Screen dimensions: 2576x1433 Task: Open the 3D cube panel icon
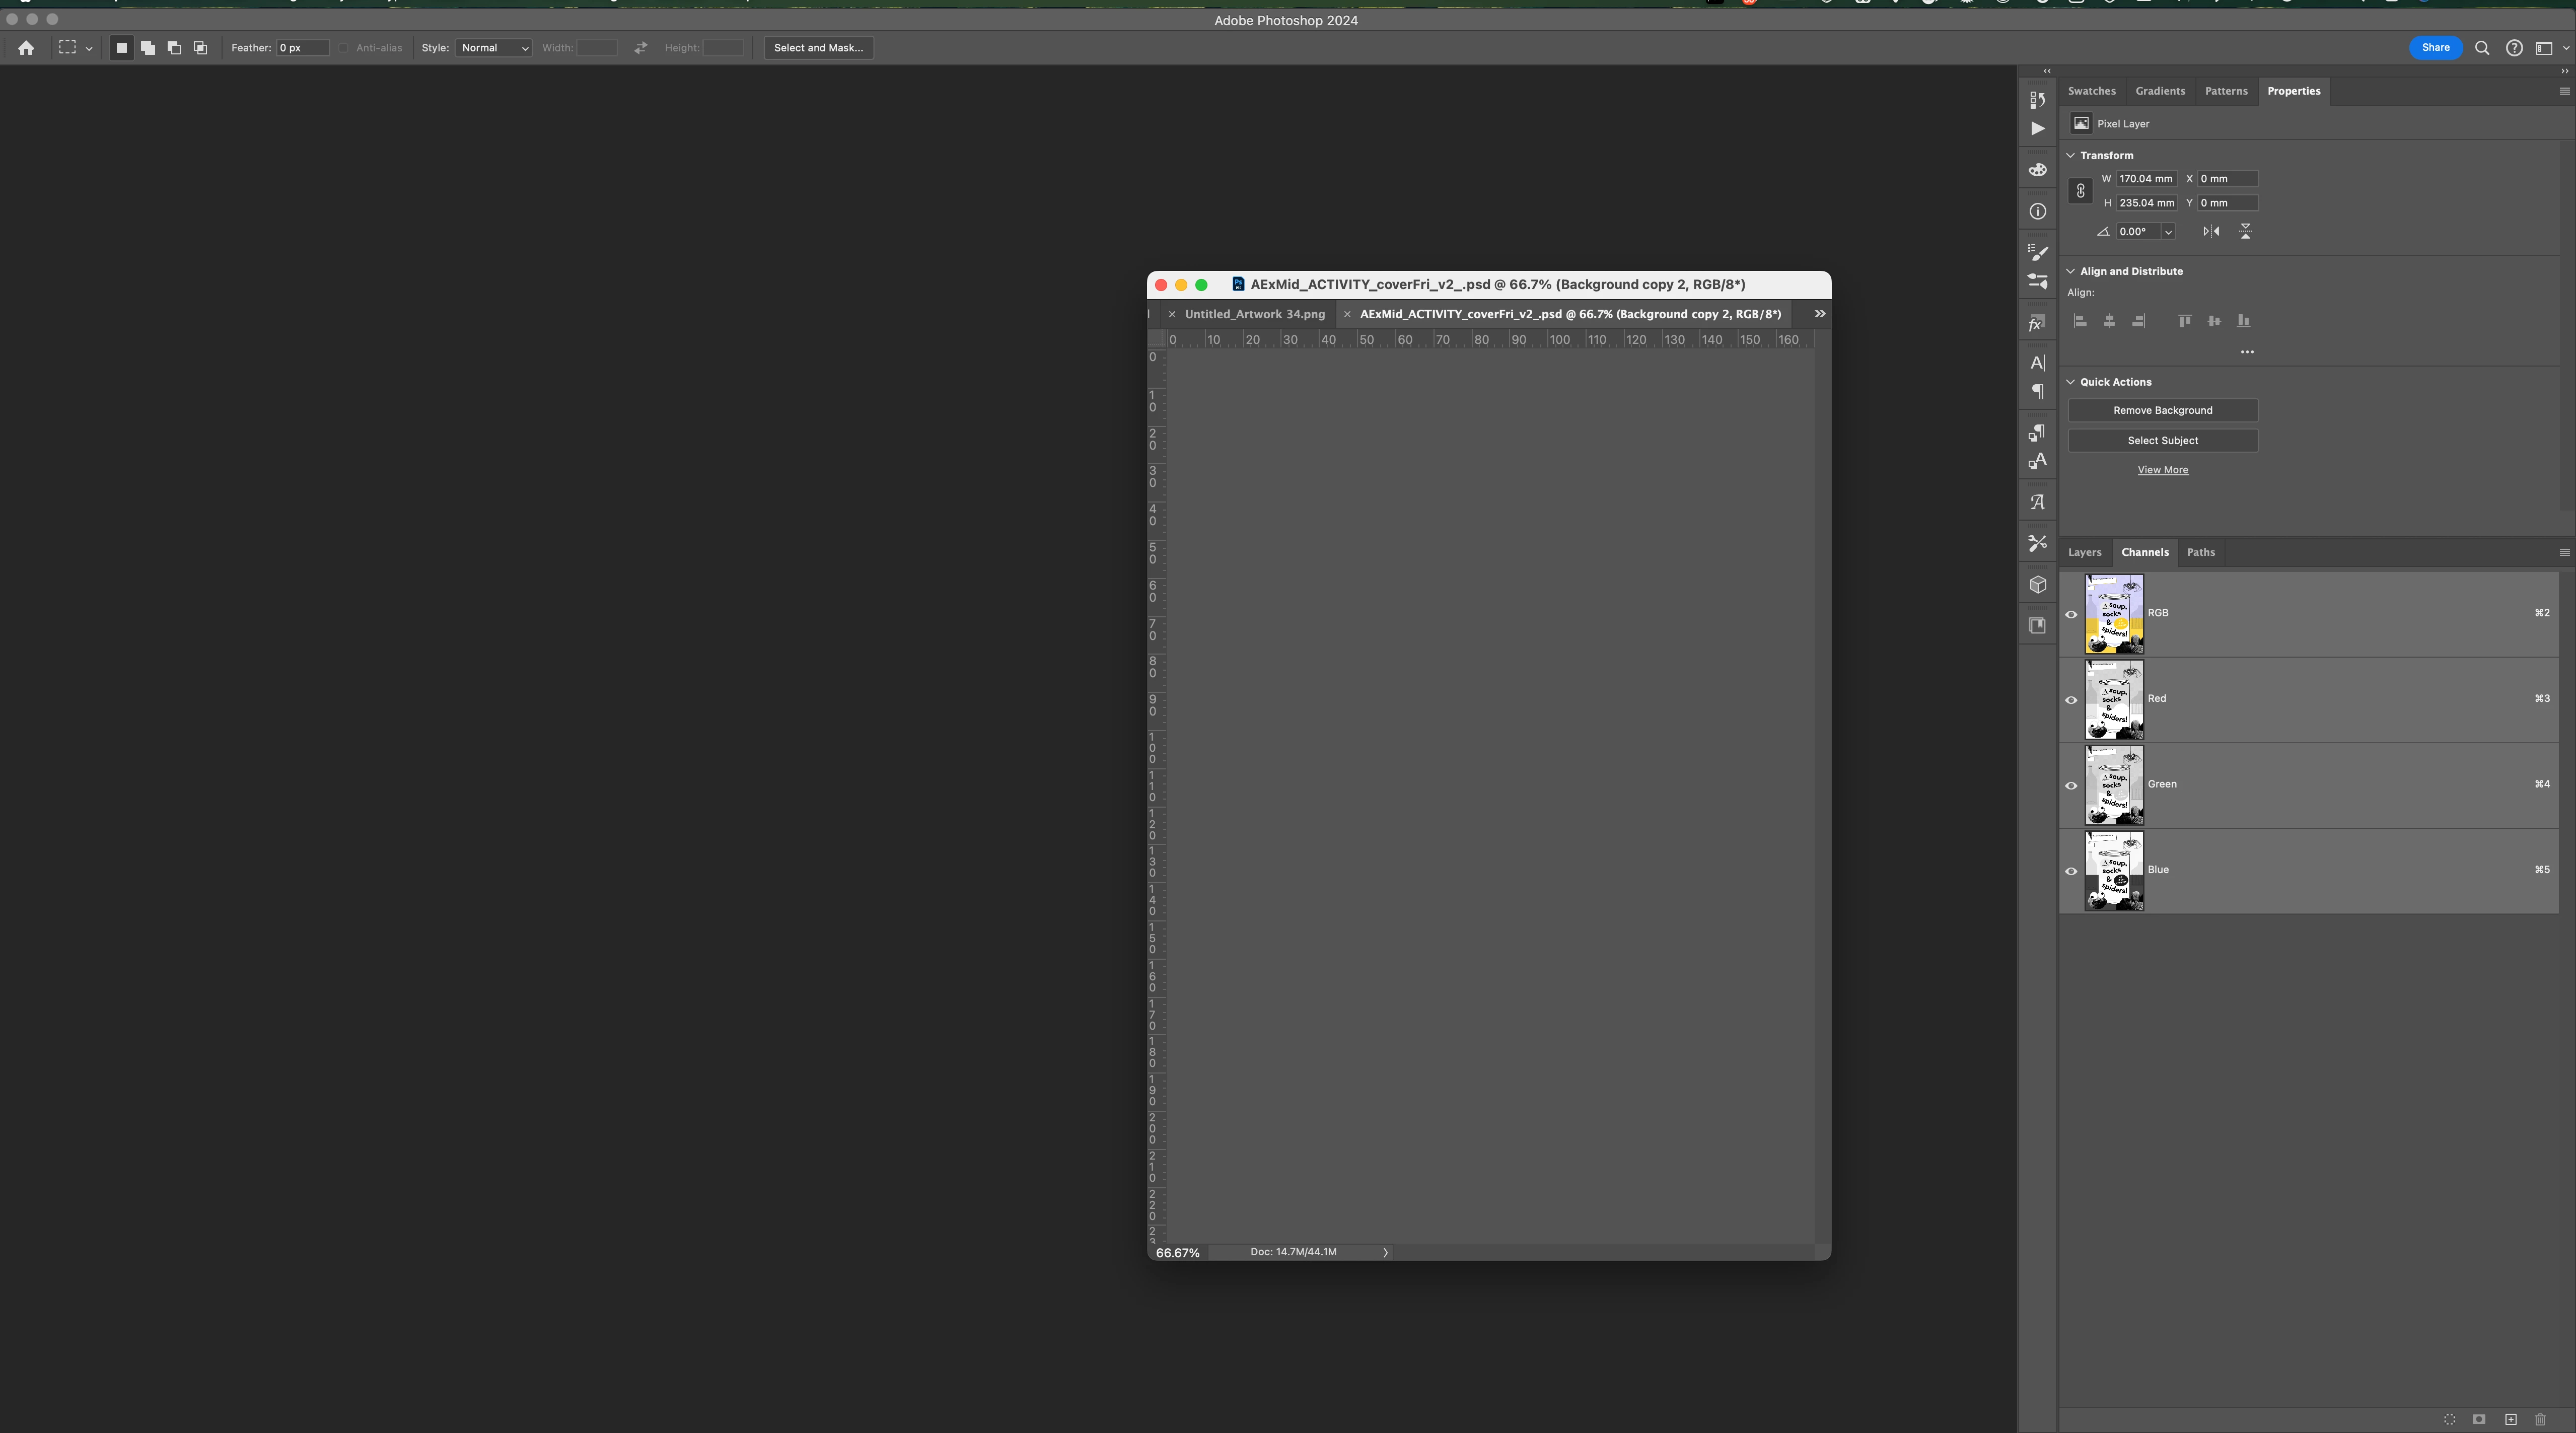pyautogui.click(x=2037, y=585)
